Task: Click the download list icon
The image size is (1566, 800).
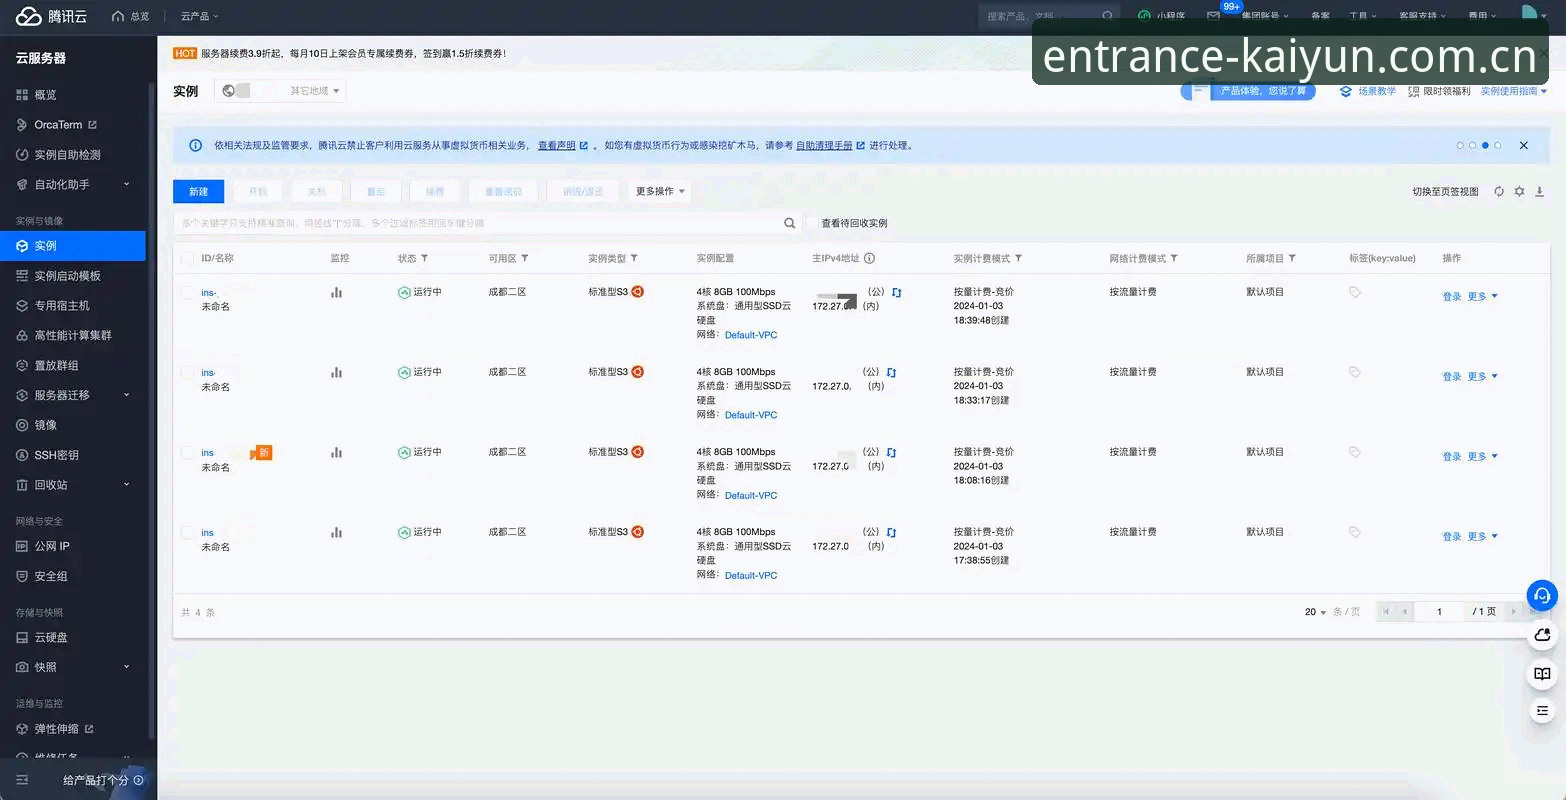Action: pos(1540,191)
